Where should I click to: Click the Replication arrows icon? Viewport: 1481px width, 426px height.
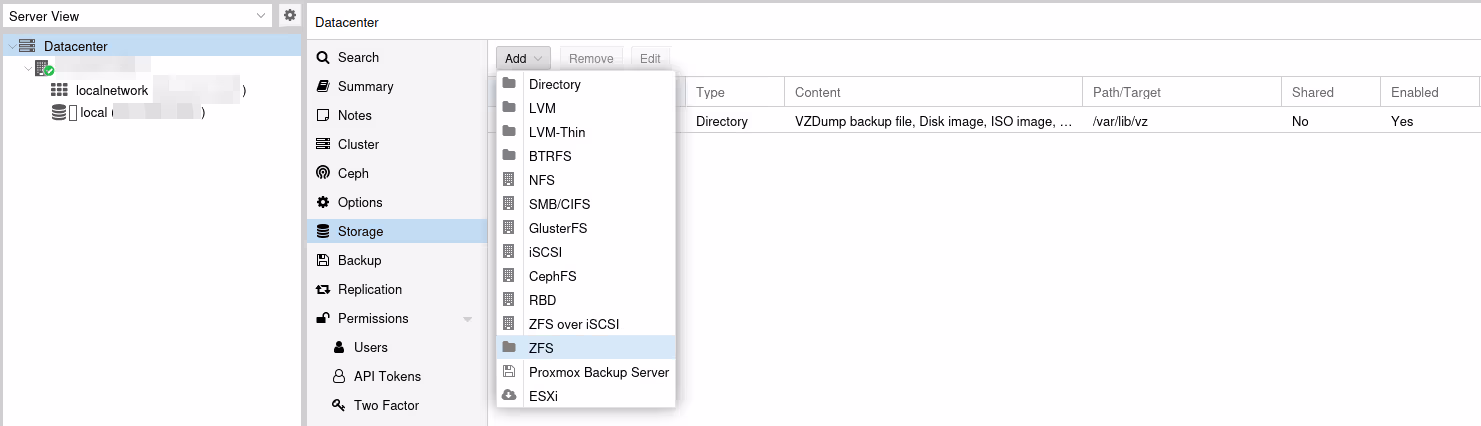(323, 290)
